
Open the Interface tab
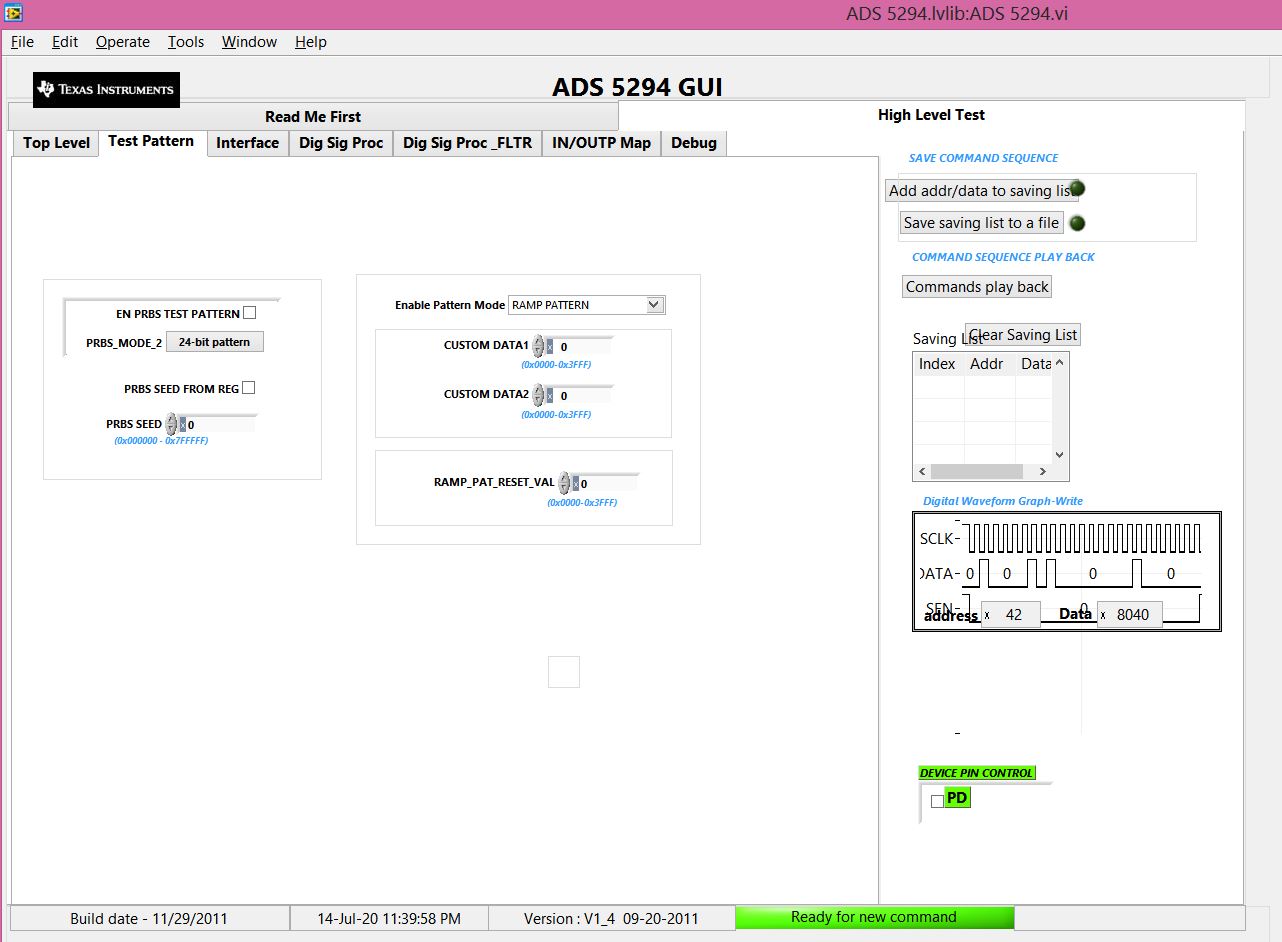(247, 143)
